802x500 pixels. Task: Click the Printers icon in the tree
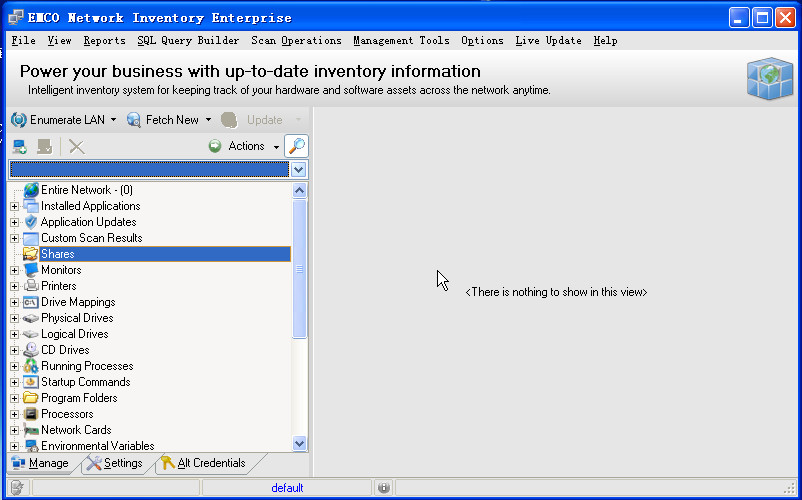pyautogui.click(x=31, y=286)
